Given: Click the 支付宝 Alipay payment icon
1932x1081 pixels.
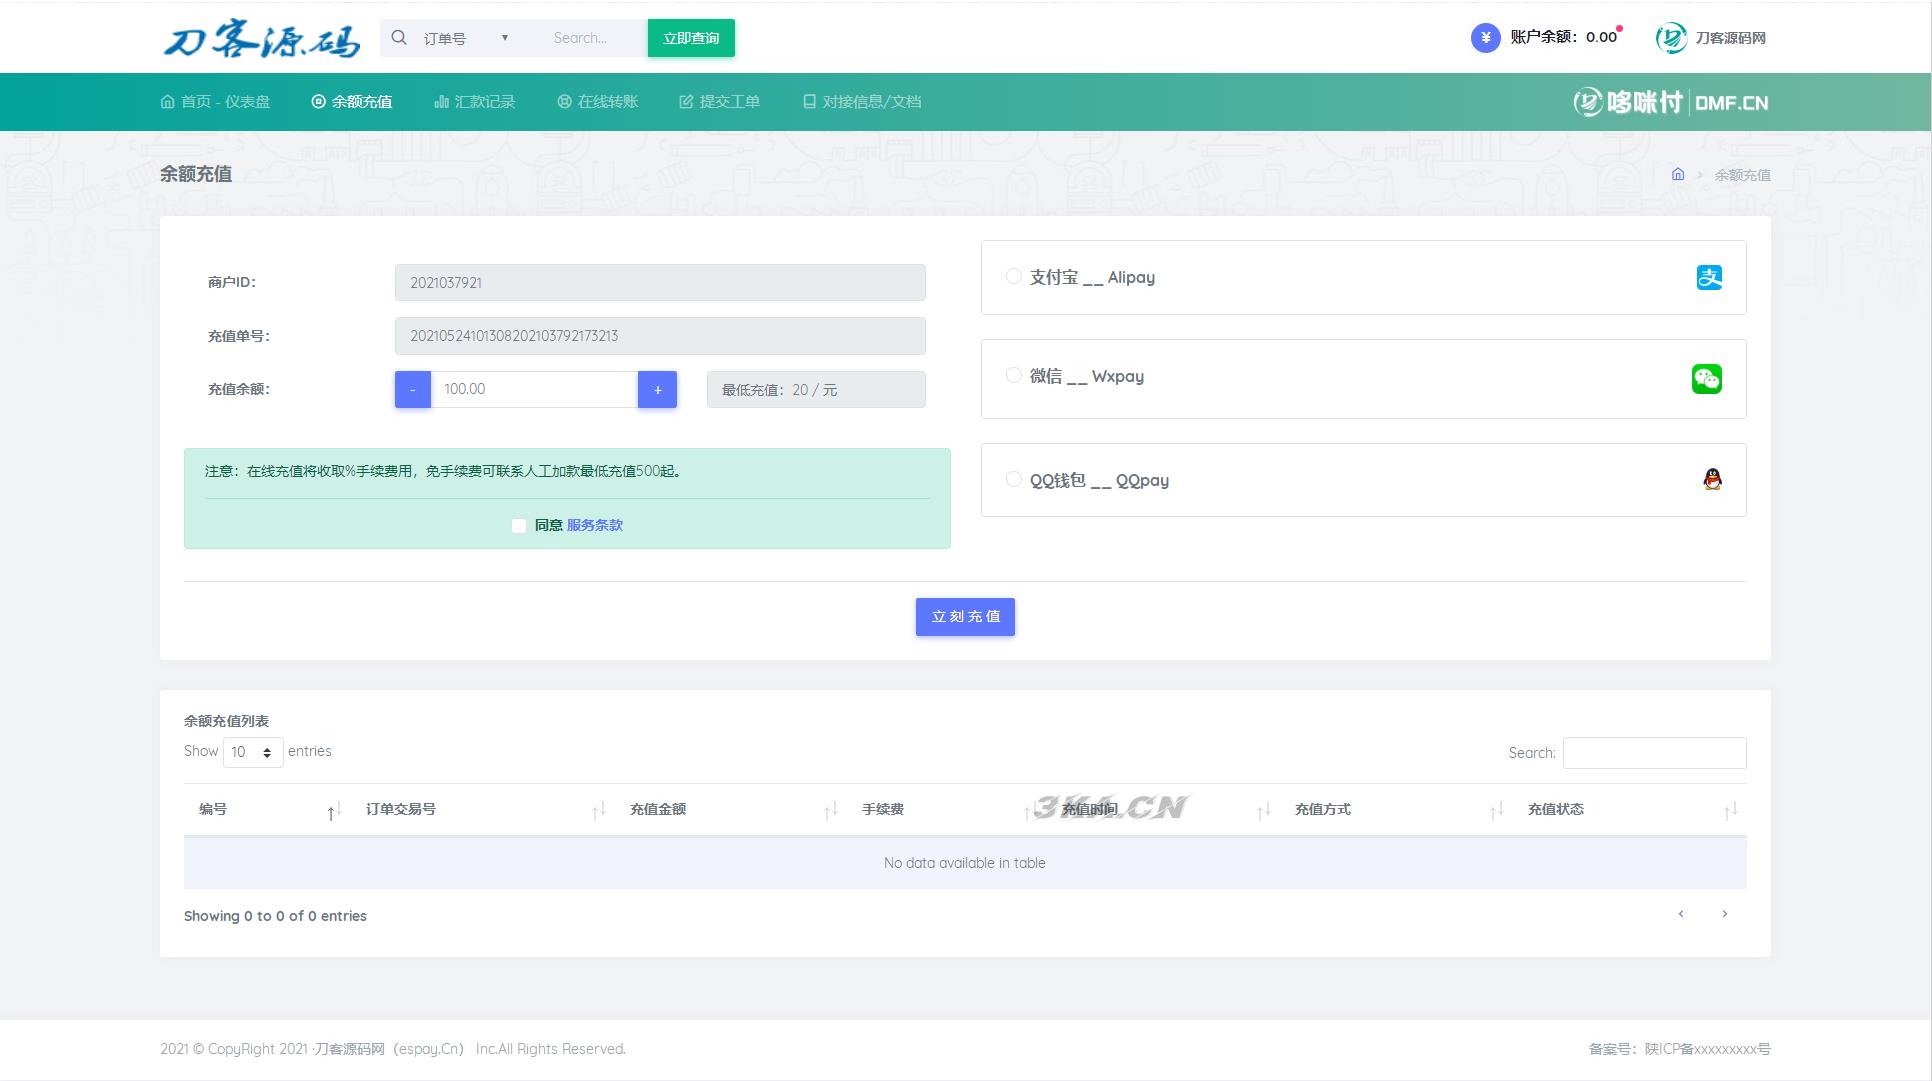Looking at the screenshot, I should pos(1708,277).
